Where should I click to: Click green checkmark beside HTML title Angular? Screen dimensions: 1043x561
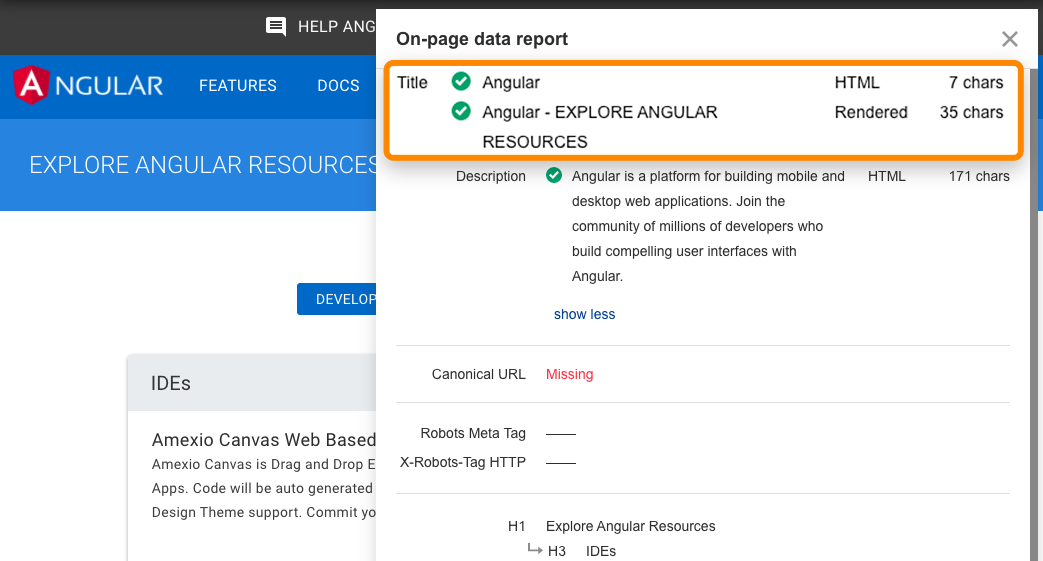click(x=461, y=82)
